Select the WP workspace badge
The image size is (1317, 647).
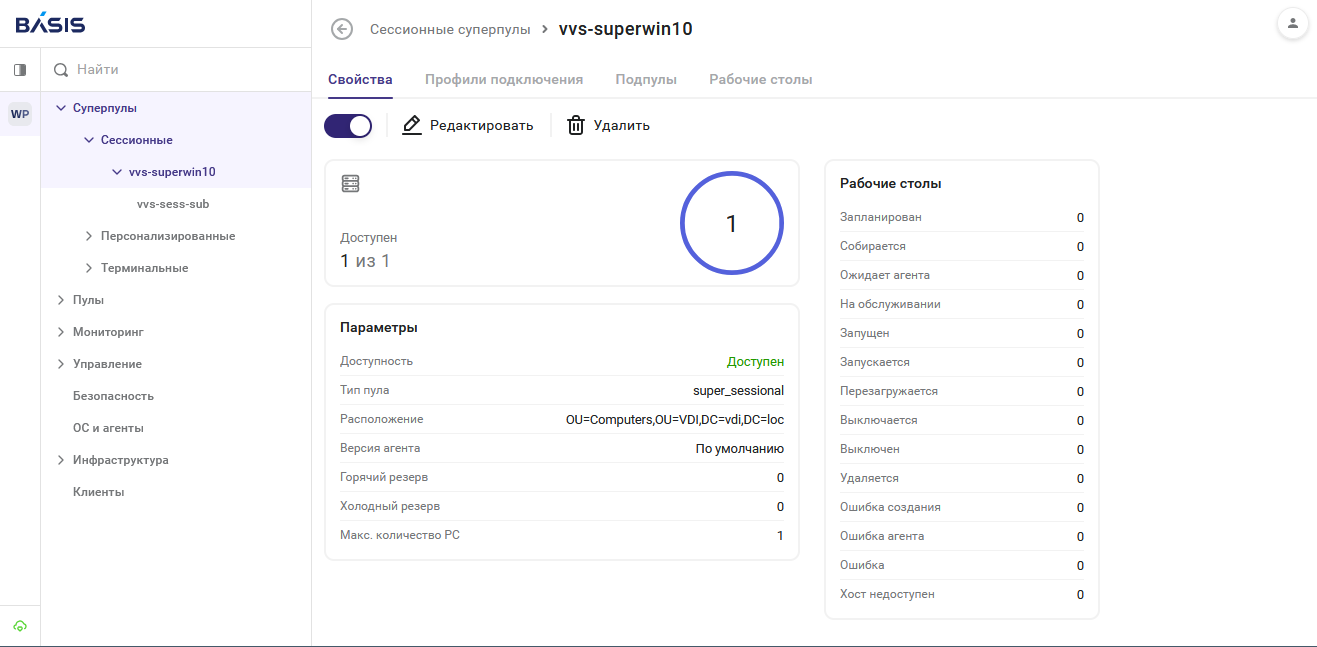coord(19,114)
